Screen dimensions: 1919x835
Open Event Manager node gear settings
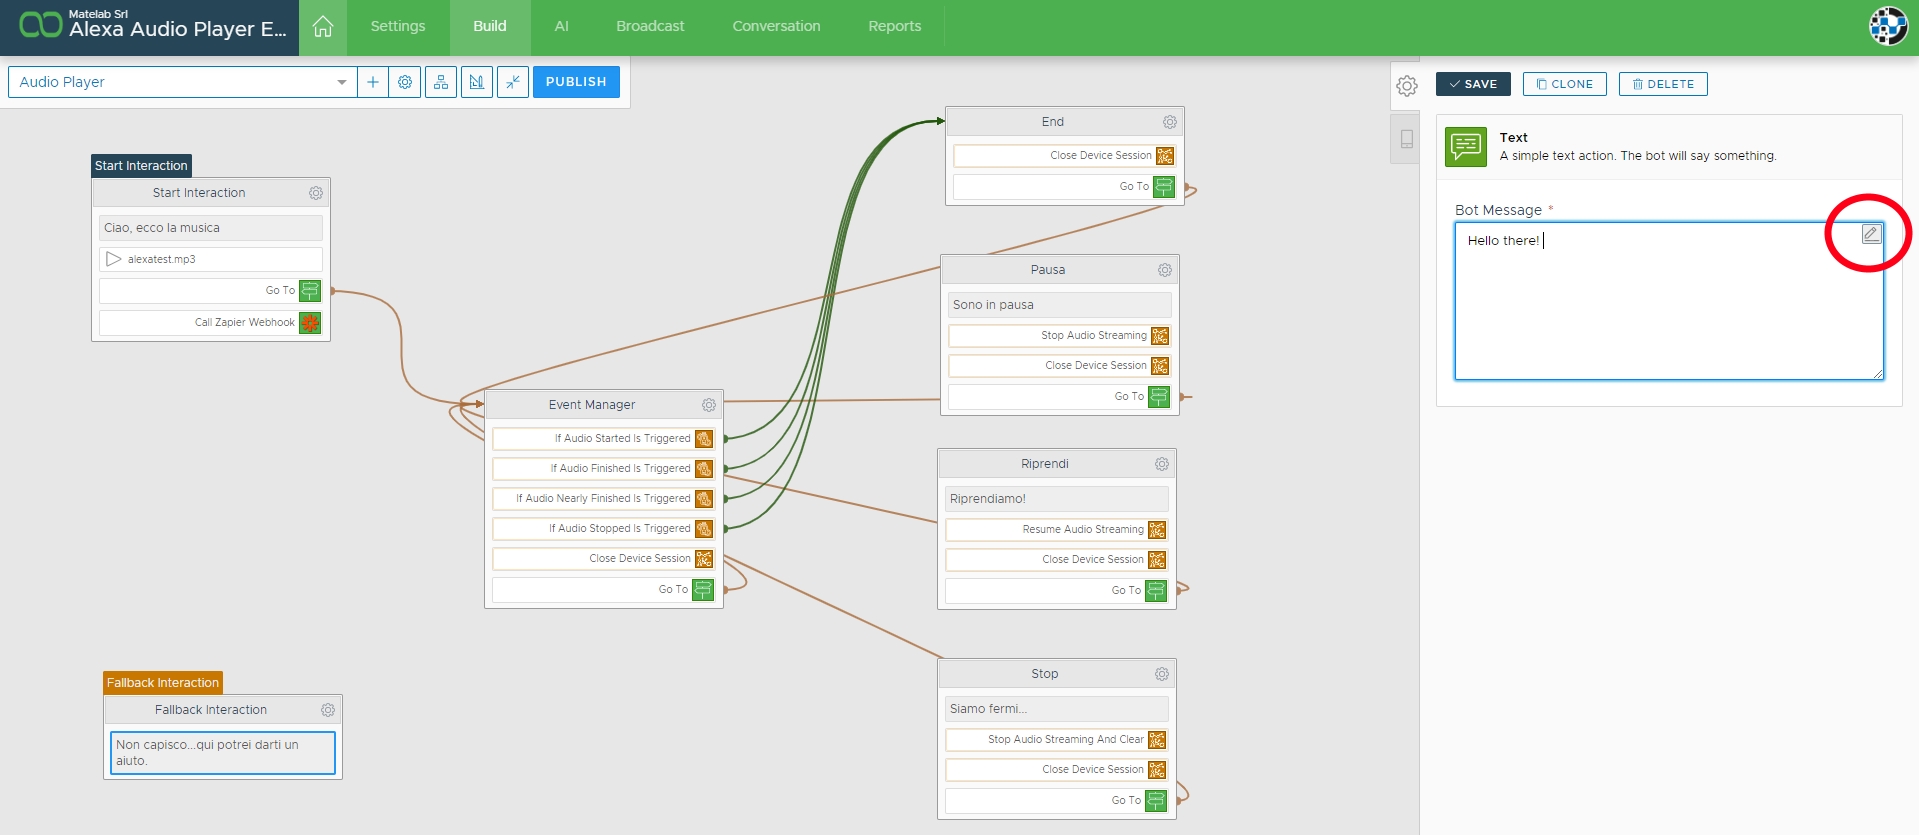click(x=709, y=405)
